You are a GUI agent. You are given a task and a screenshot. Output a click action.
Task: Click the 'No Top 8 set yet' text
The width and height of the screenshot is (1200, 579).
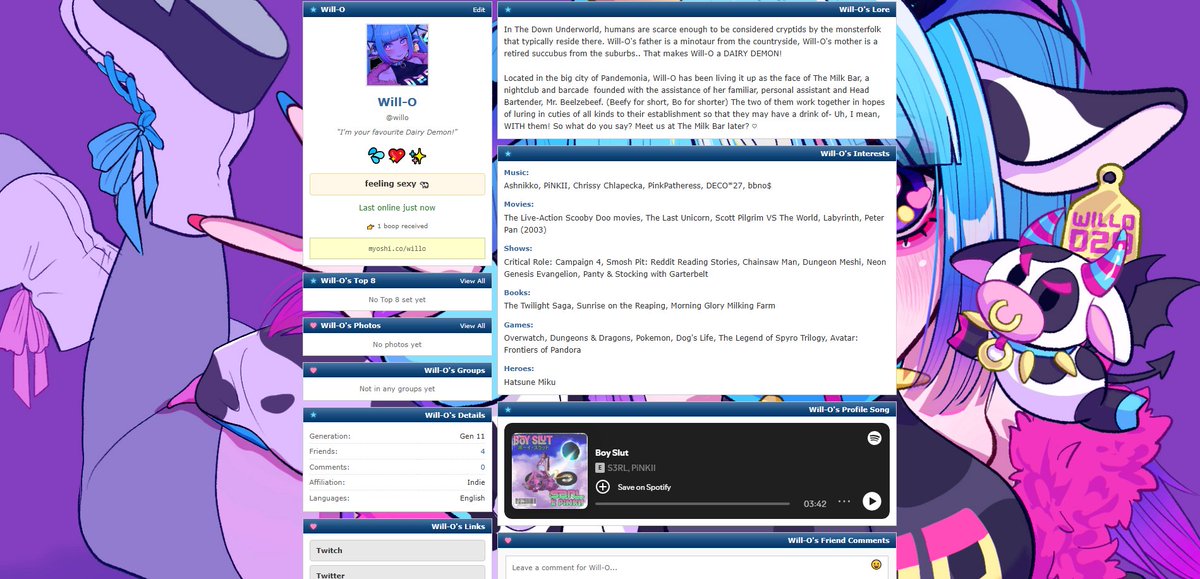click(x=397, y=300)
